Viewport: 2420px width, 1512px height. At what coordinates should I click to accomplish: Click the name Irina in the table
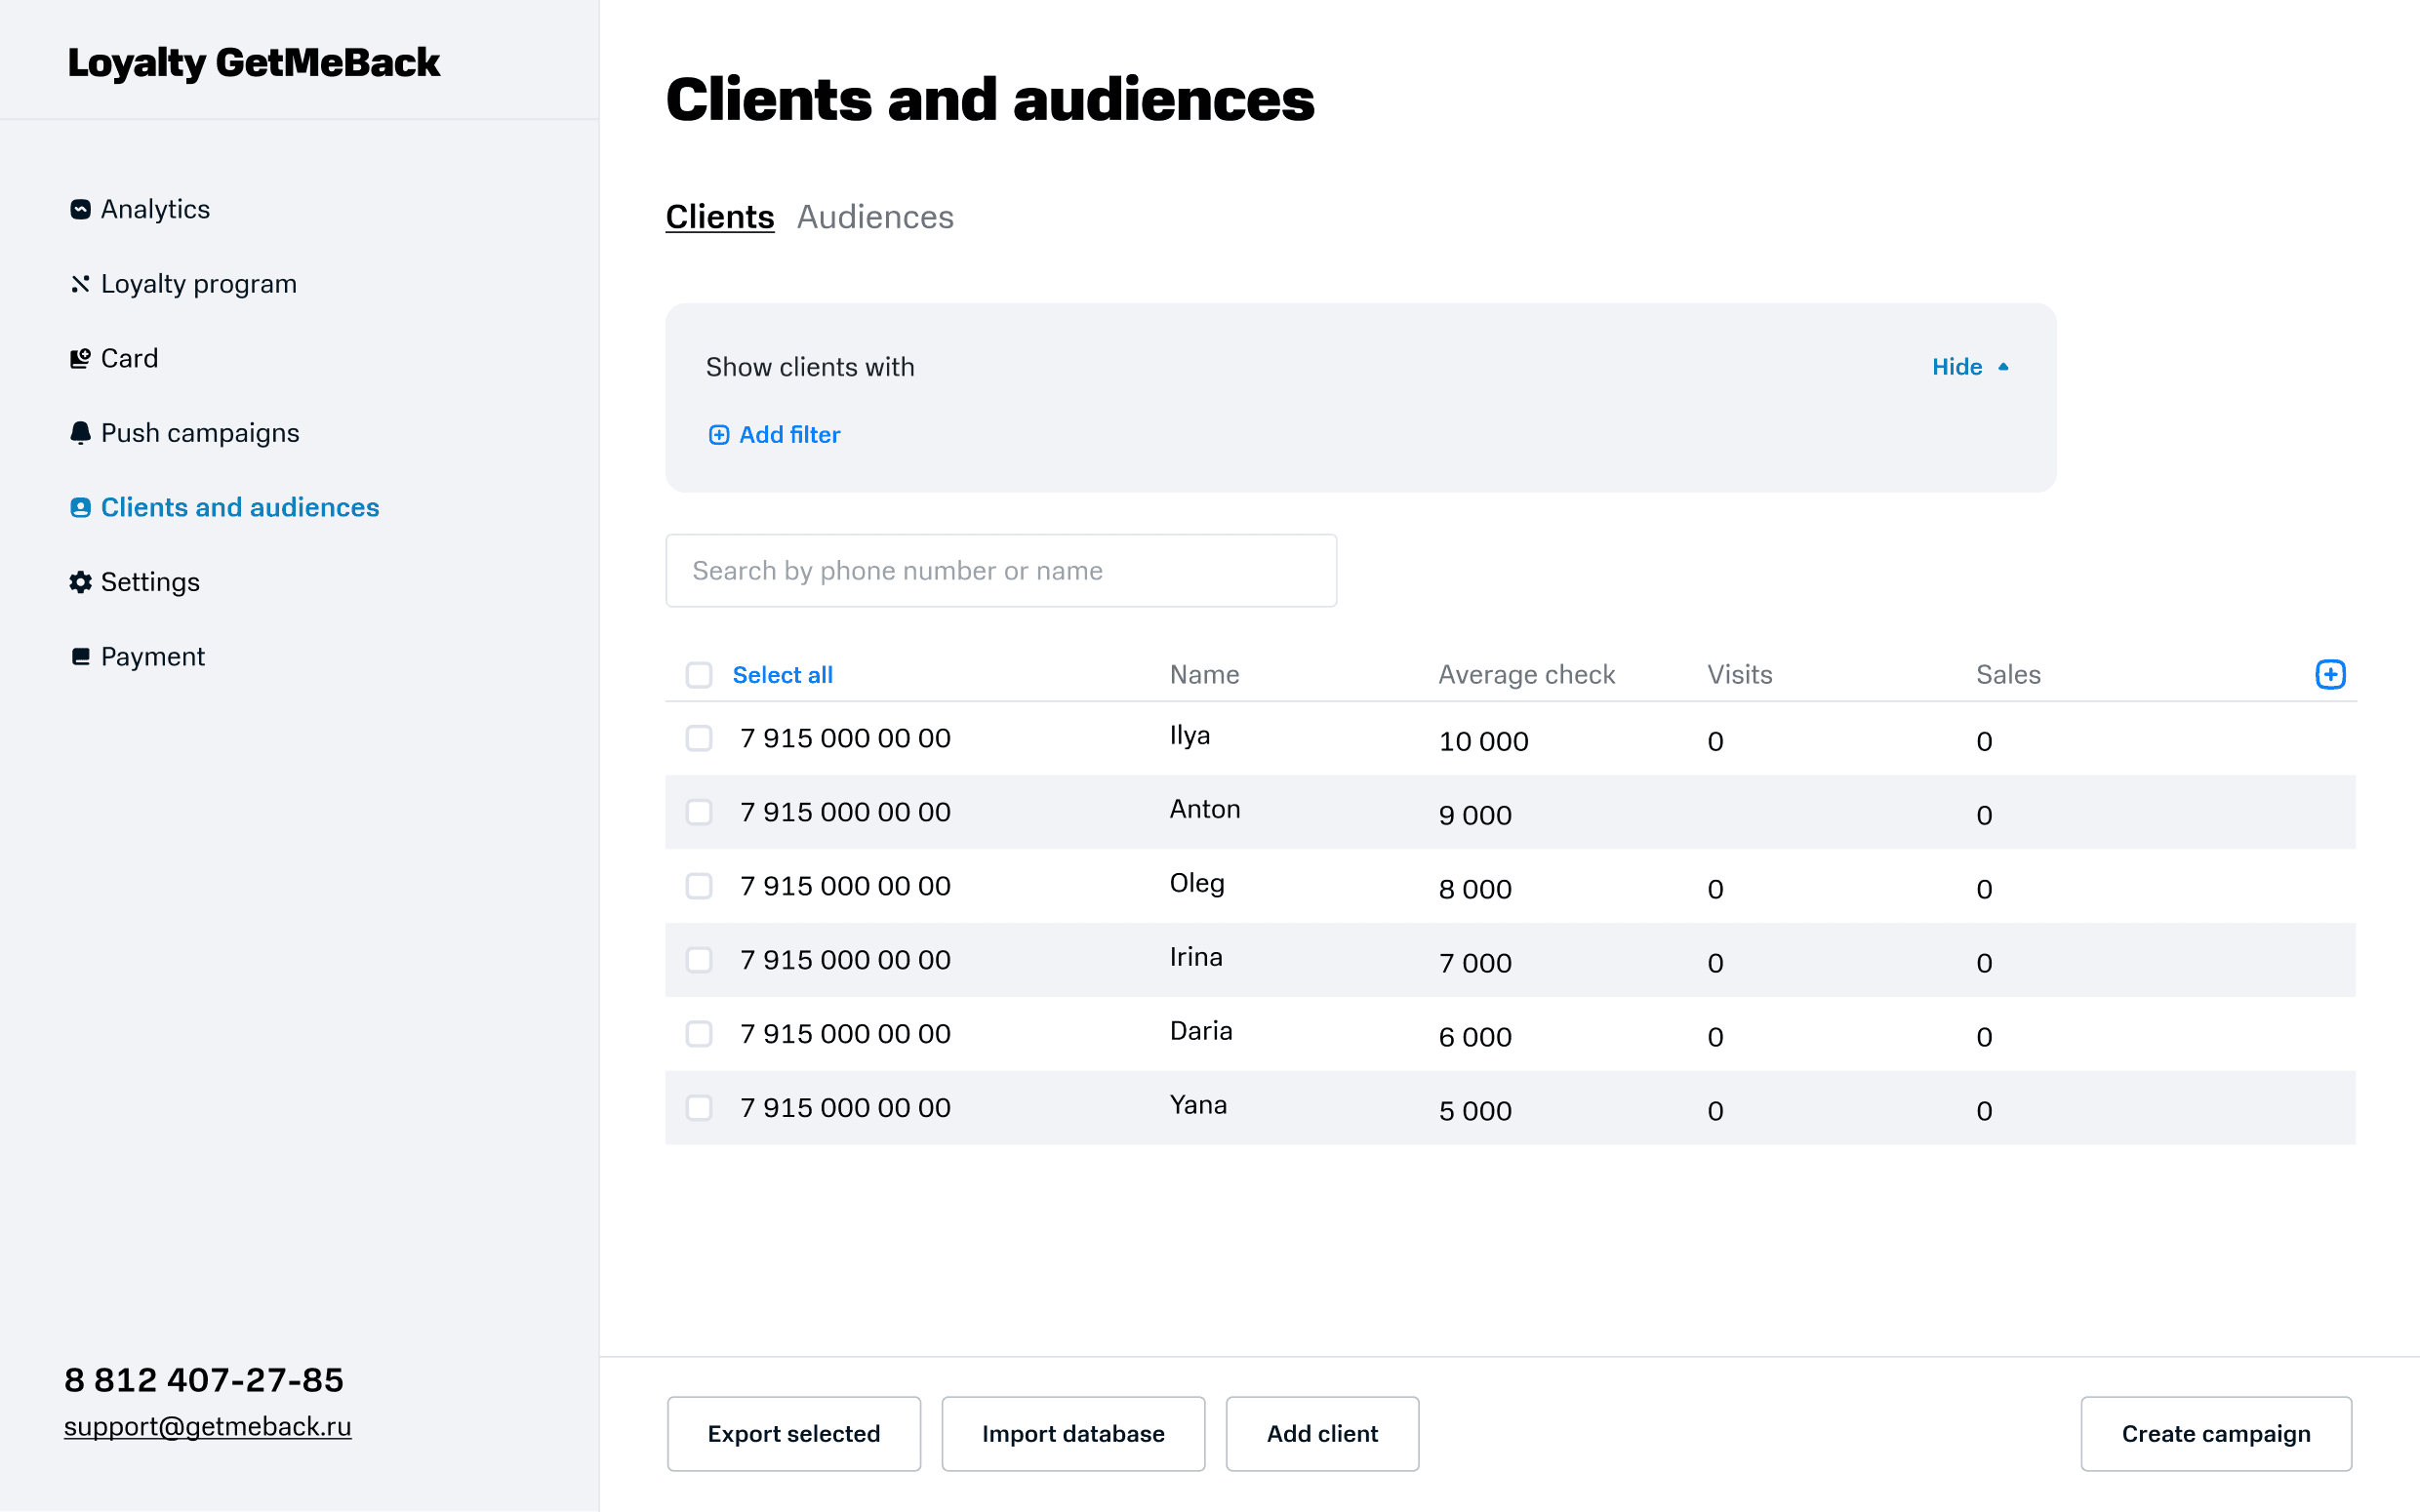(x=1196, y=957)
